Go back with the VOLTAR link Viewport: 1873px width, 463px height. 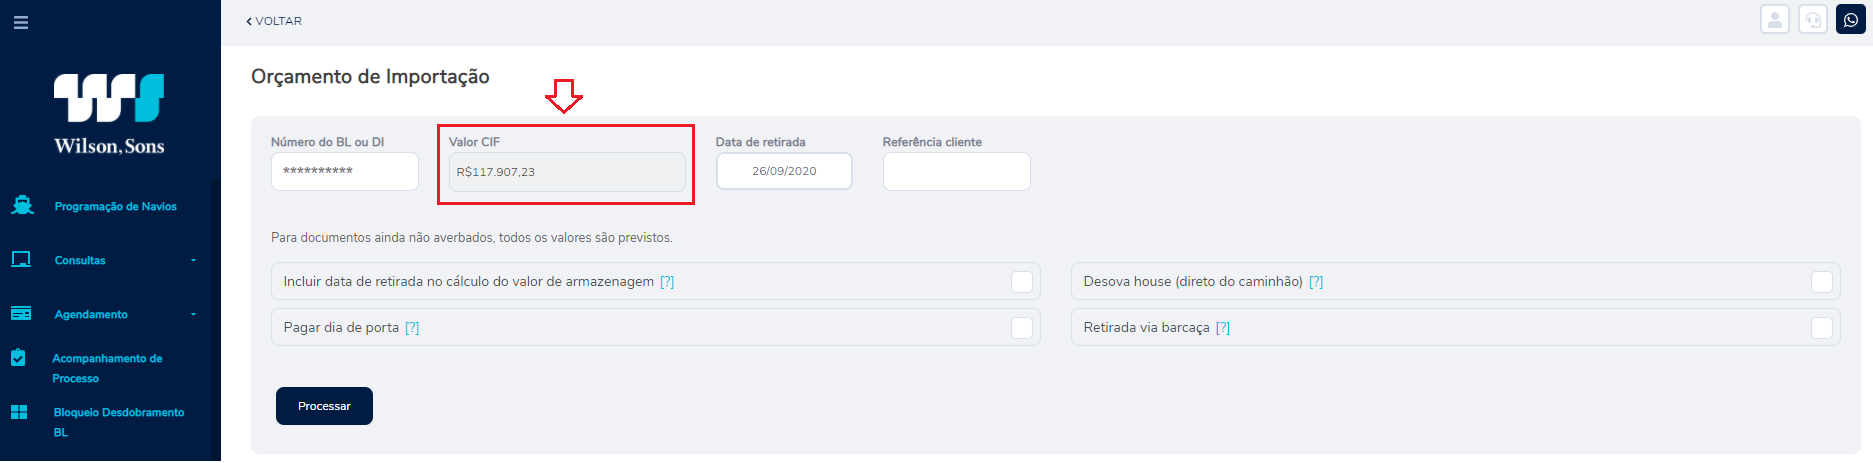(x=278, y=21)
